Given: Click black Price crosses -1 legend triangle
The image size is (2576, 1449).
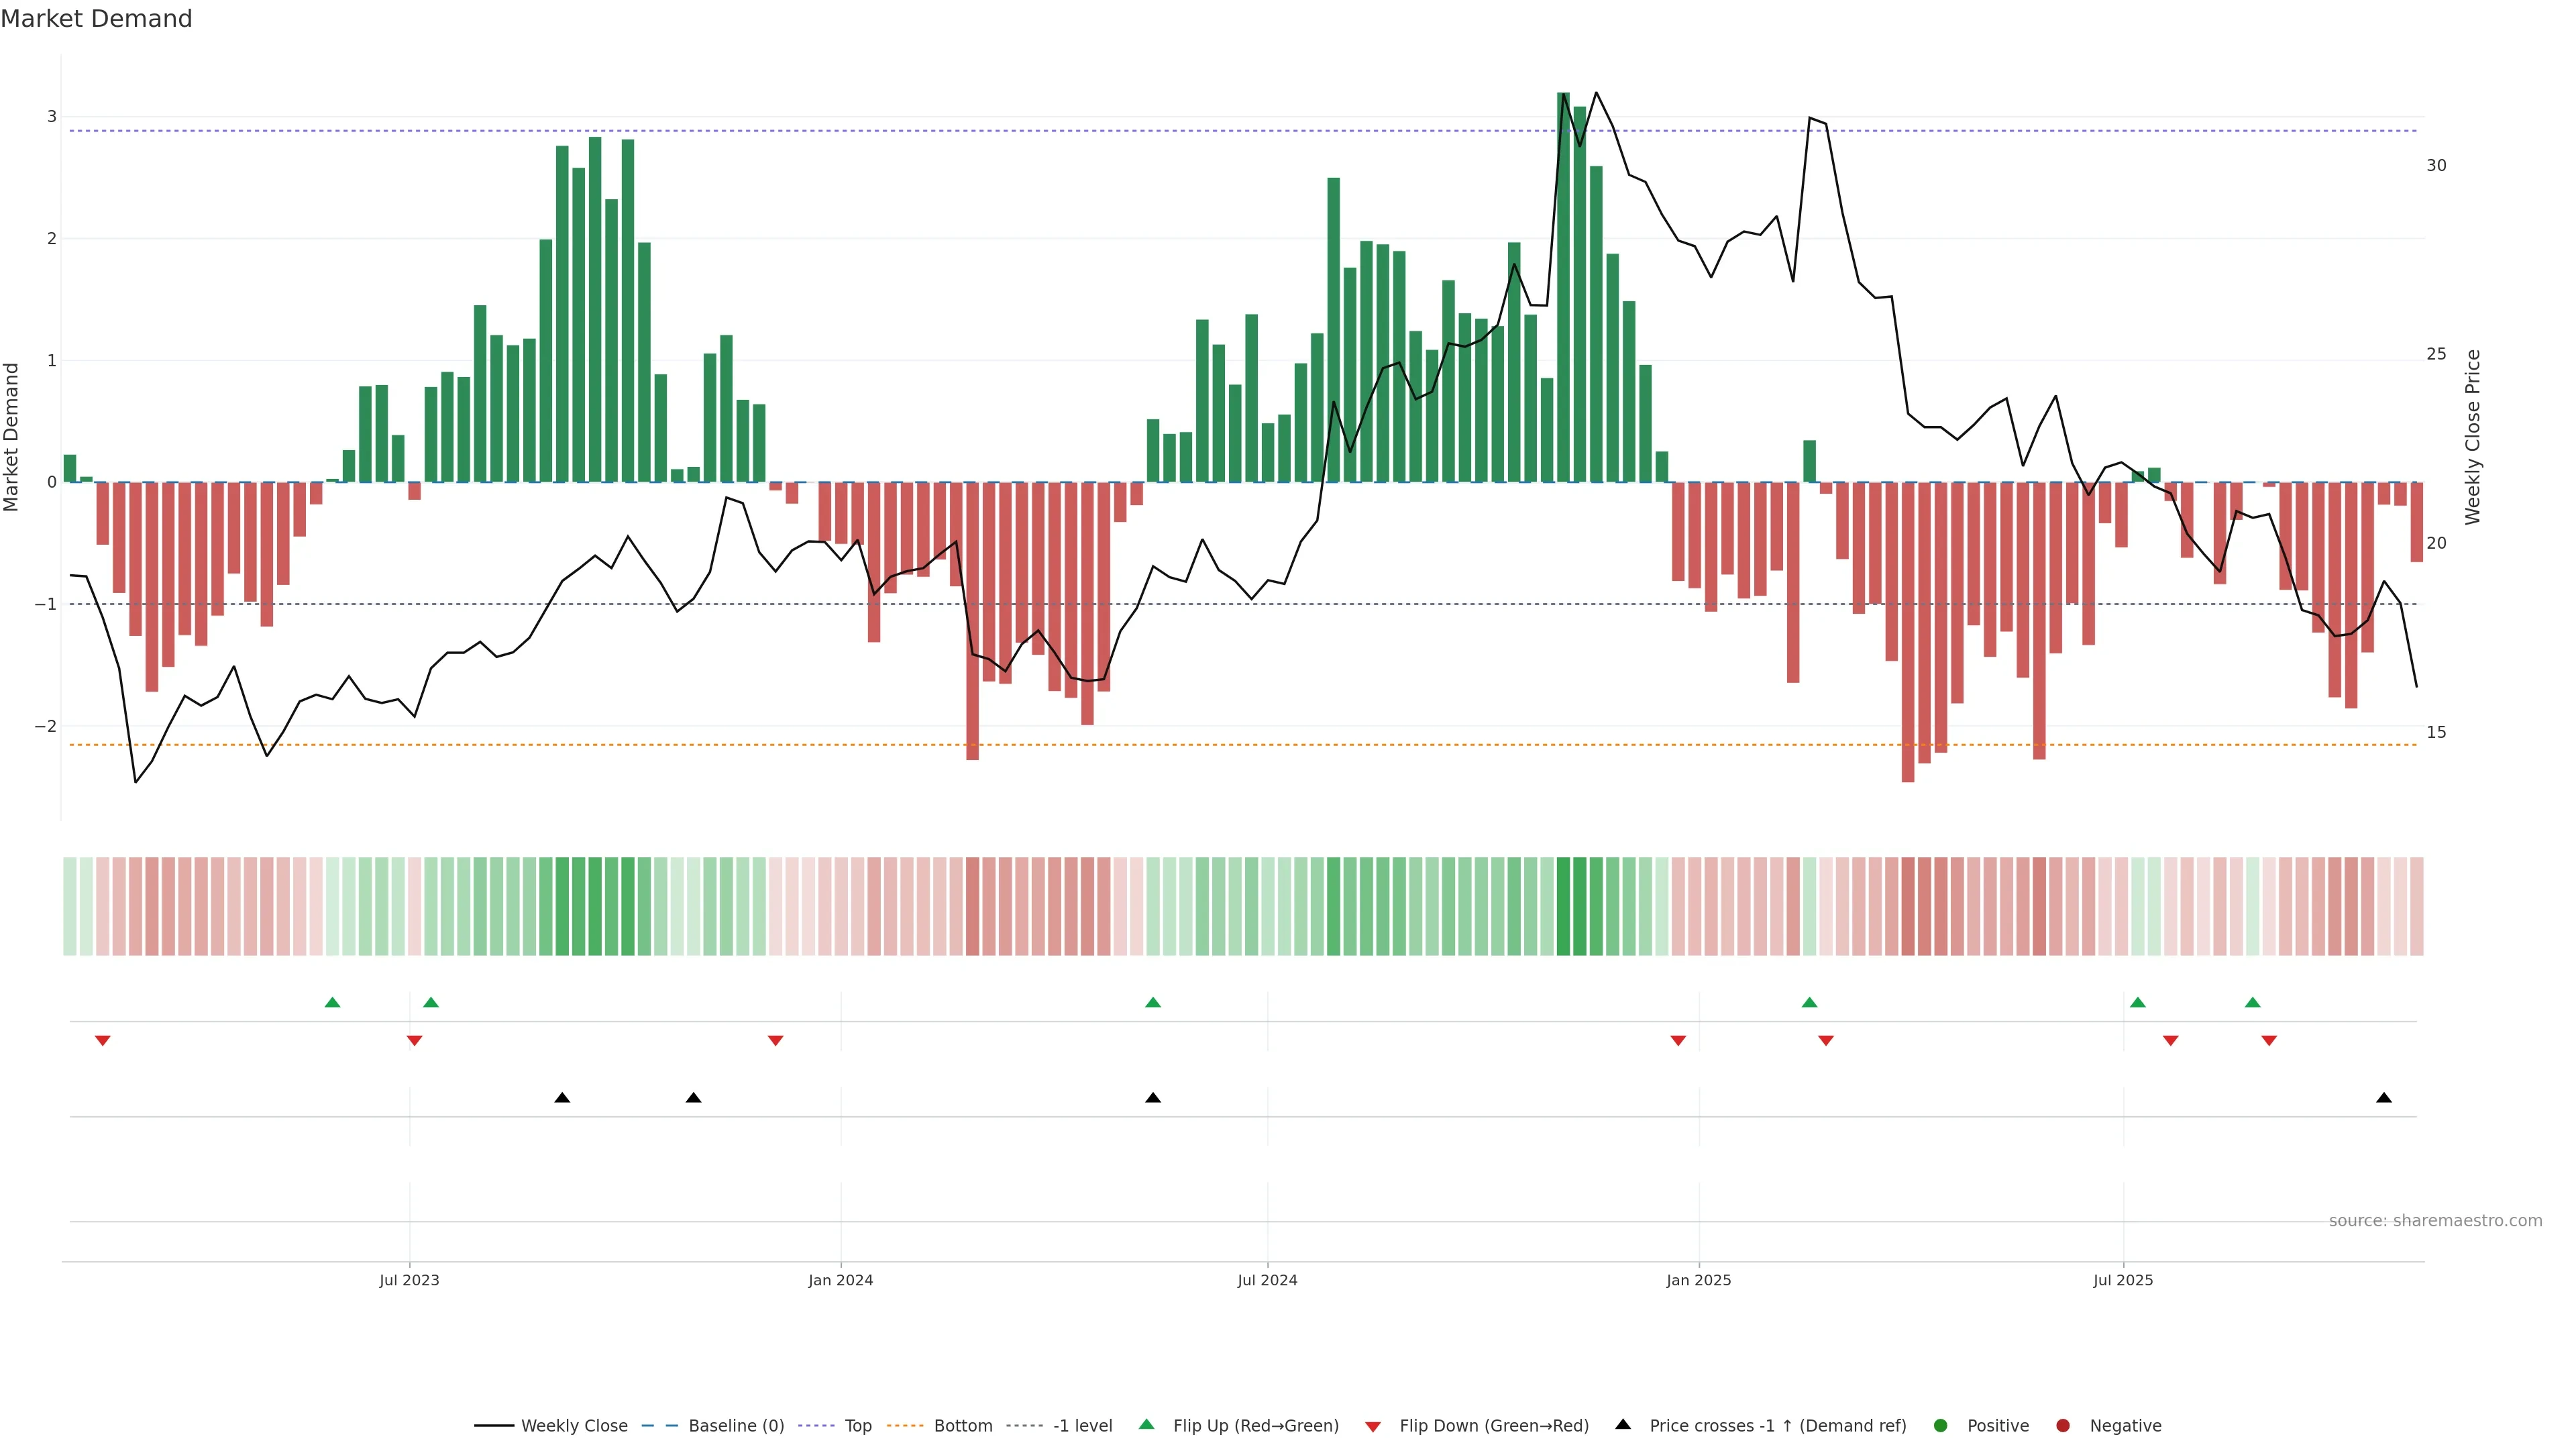Looking at the screenshot, I should 1623,1425.
